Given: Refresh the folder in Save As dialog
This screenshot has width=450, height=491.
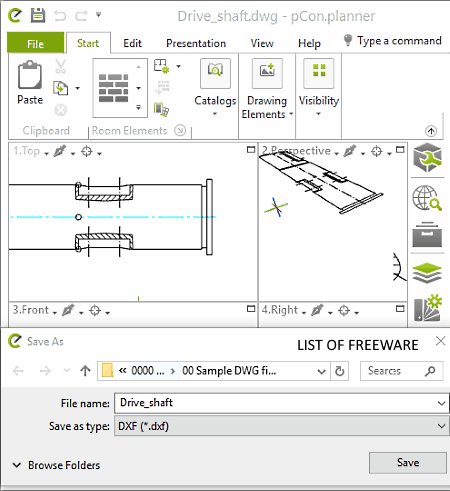Looking at the screenshot, I should [340, 371].
